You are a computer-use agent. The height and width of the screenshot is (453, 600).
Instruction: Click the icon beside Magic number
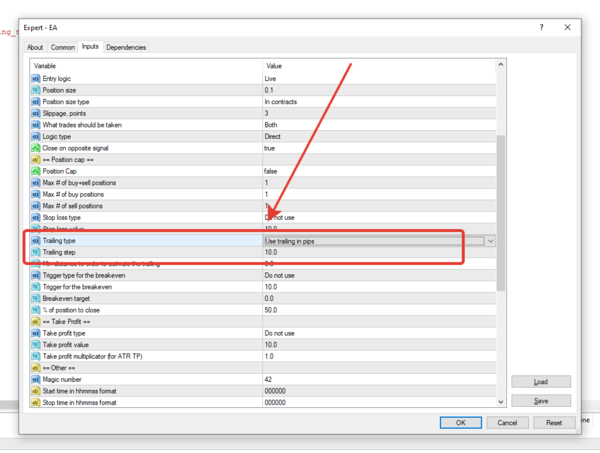click(36, 380)
